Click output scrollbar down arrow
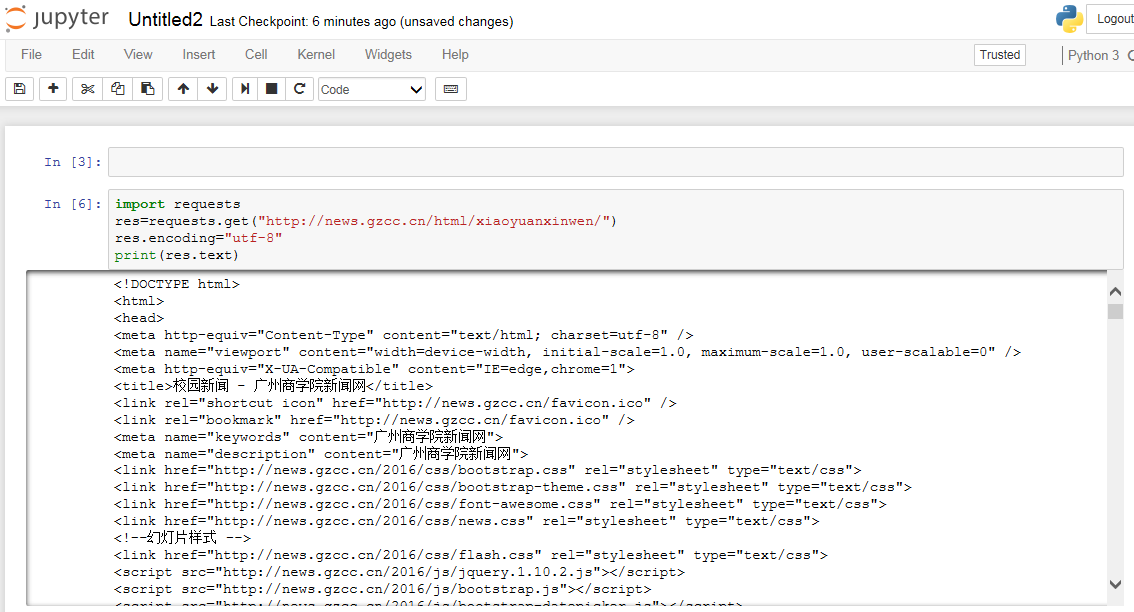 [x=1115, y=585]
